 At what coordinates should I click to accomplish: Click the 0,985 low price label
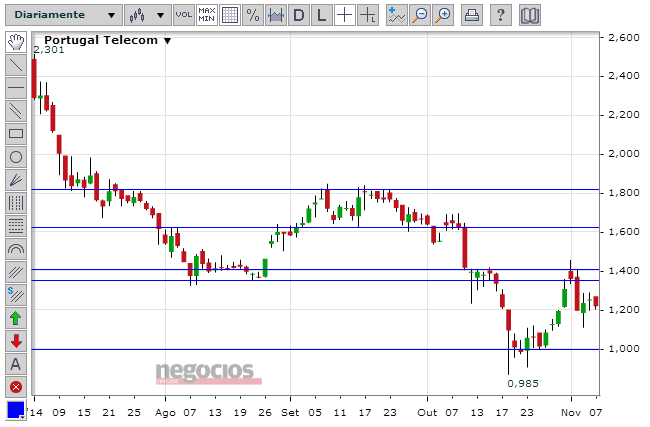pos(523,383)
